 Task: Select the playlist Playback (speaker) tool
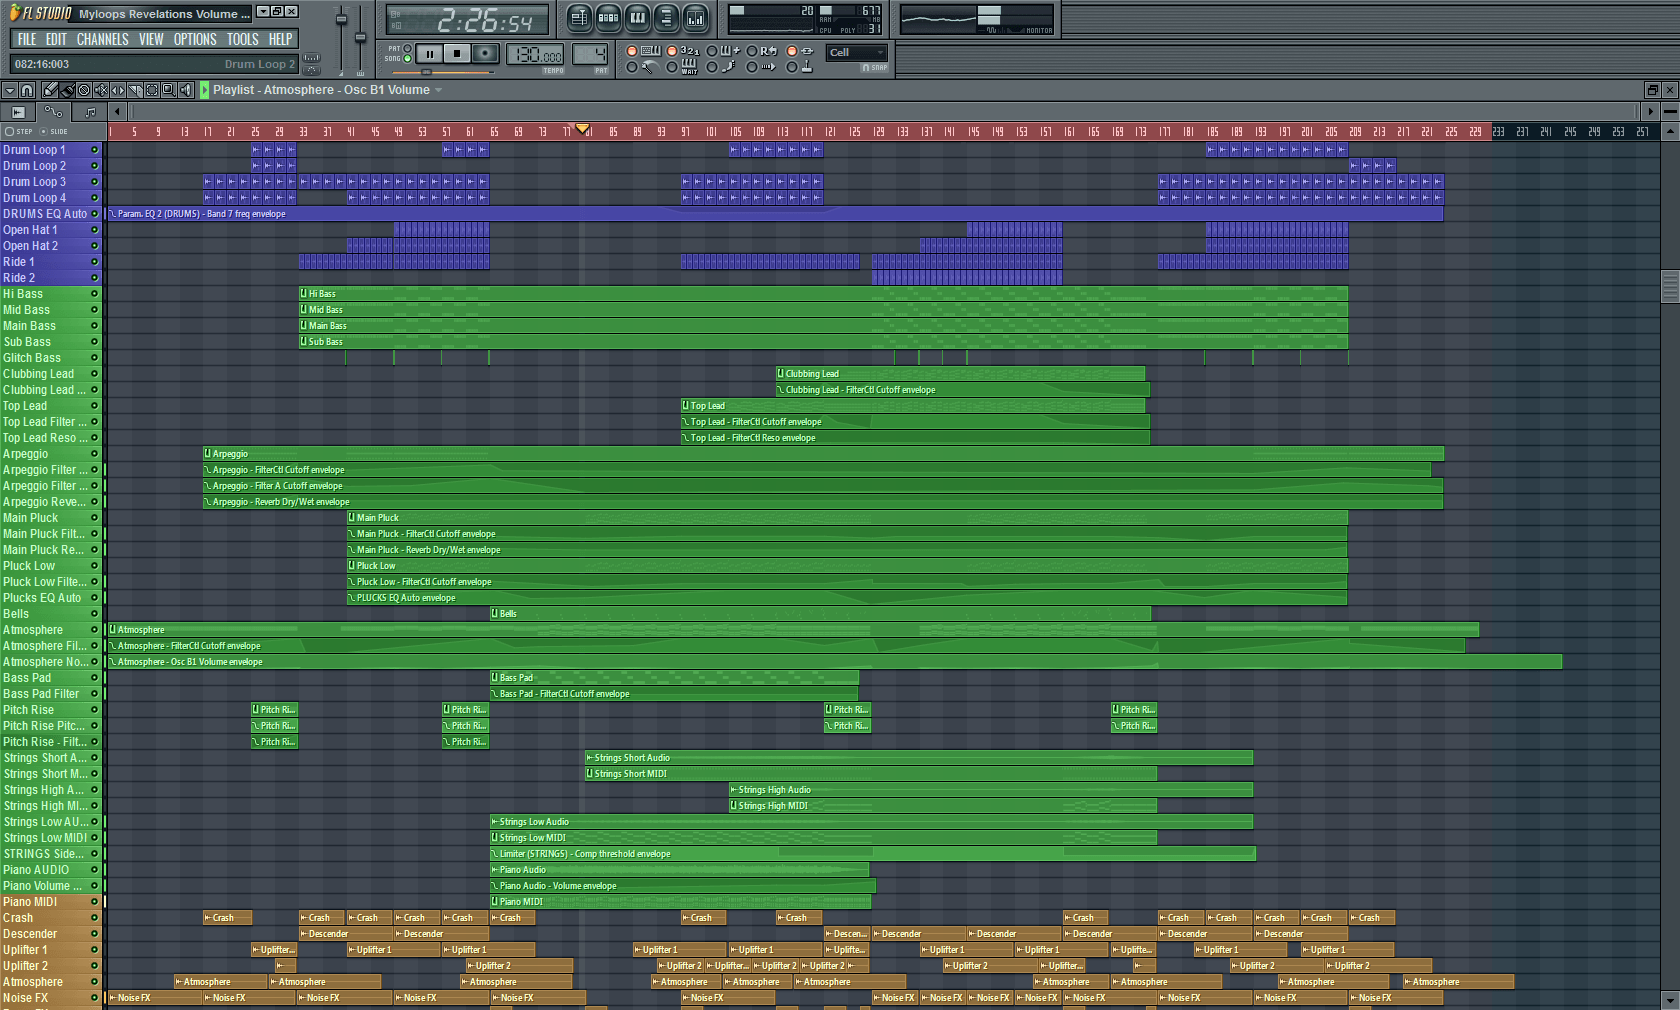click(x=185, y=90)
